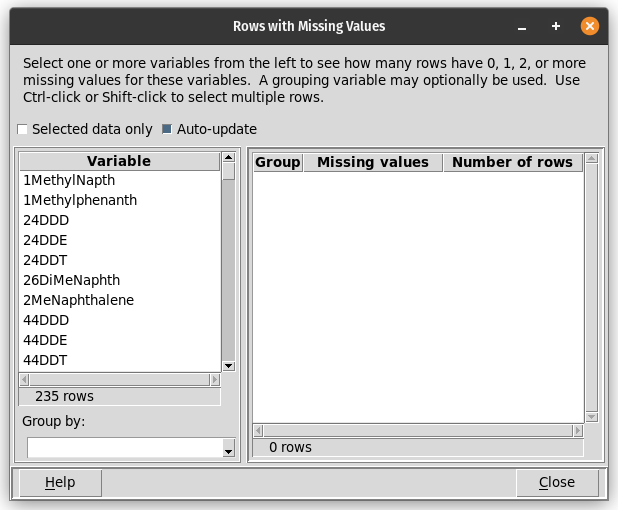Click the results table scroll-down arrow

tap(592, 417)
